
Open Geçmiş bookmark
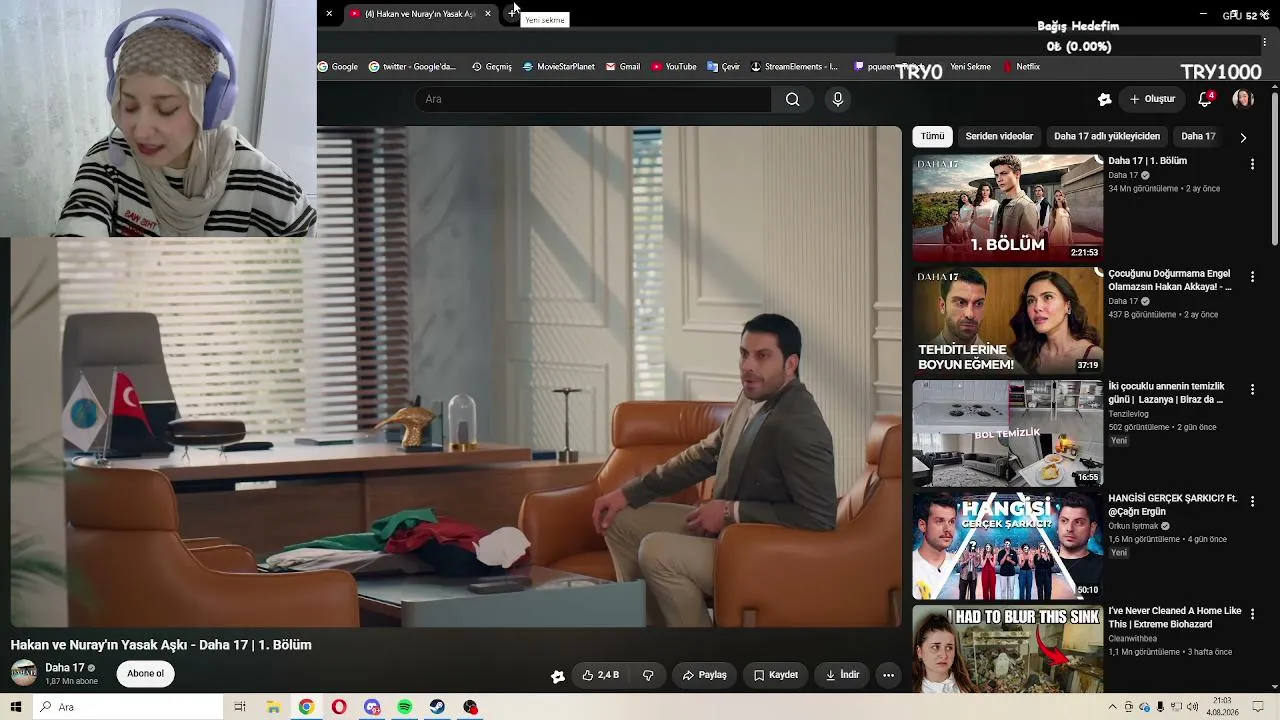click(x=491, y=67)
